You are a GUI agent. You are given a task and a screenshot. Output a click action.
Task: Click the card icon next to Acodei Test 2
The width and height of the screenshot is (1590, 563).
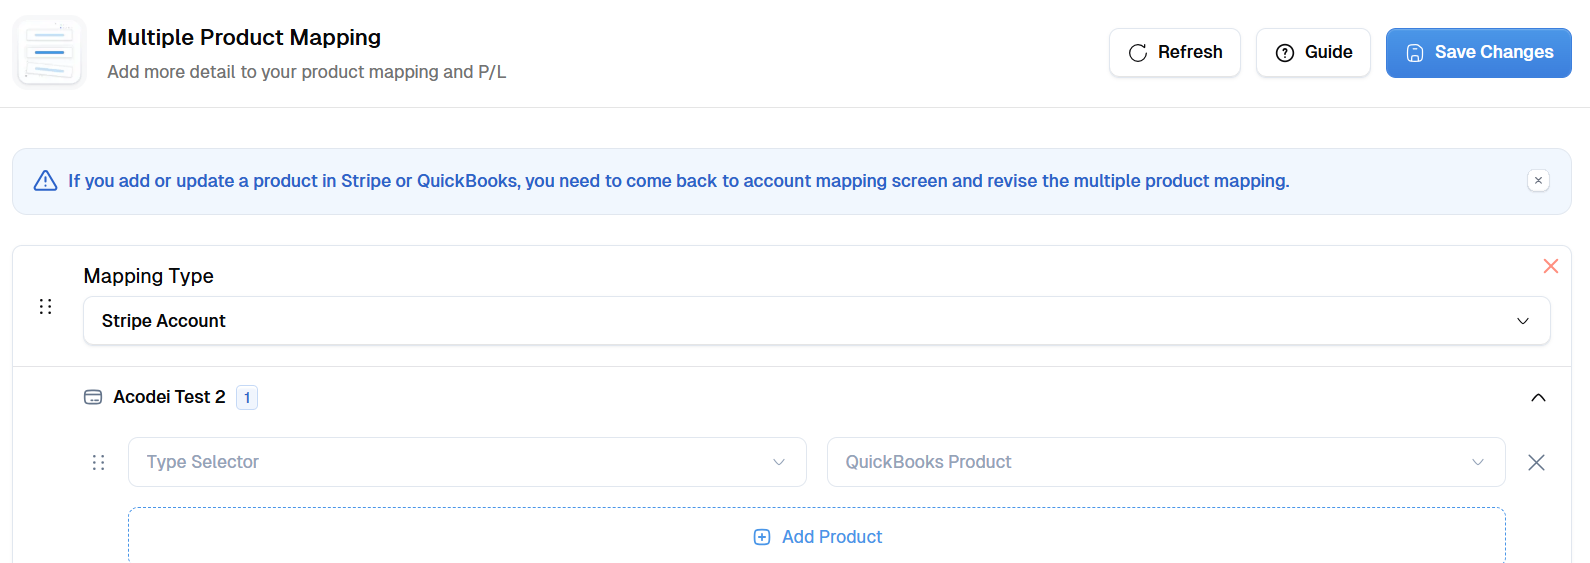coord(93,397)
